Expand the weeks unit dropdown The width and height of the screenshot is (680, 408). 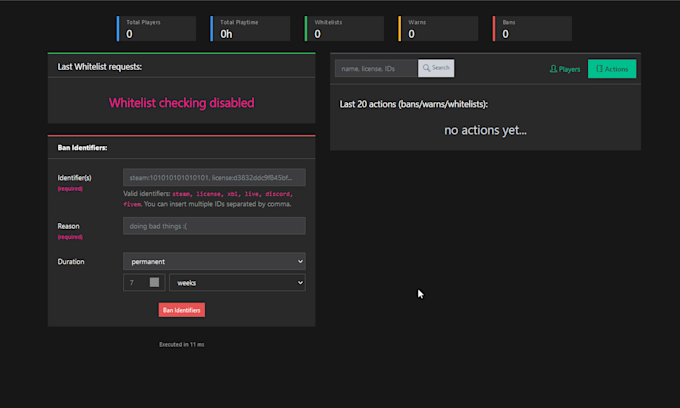coord(237,283)
